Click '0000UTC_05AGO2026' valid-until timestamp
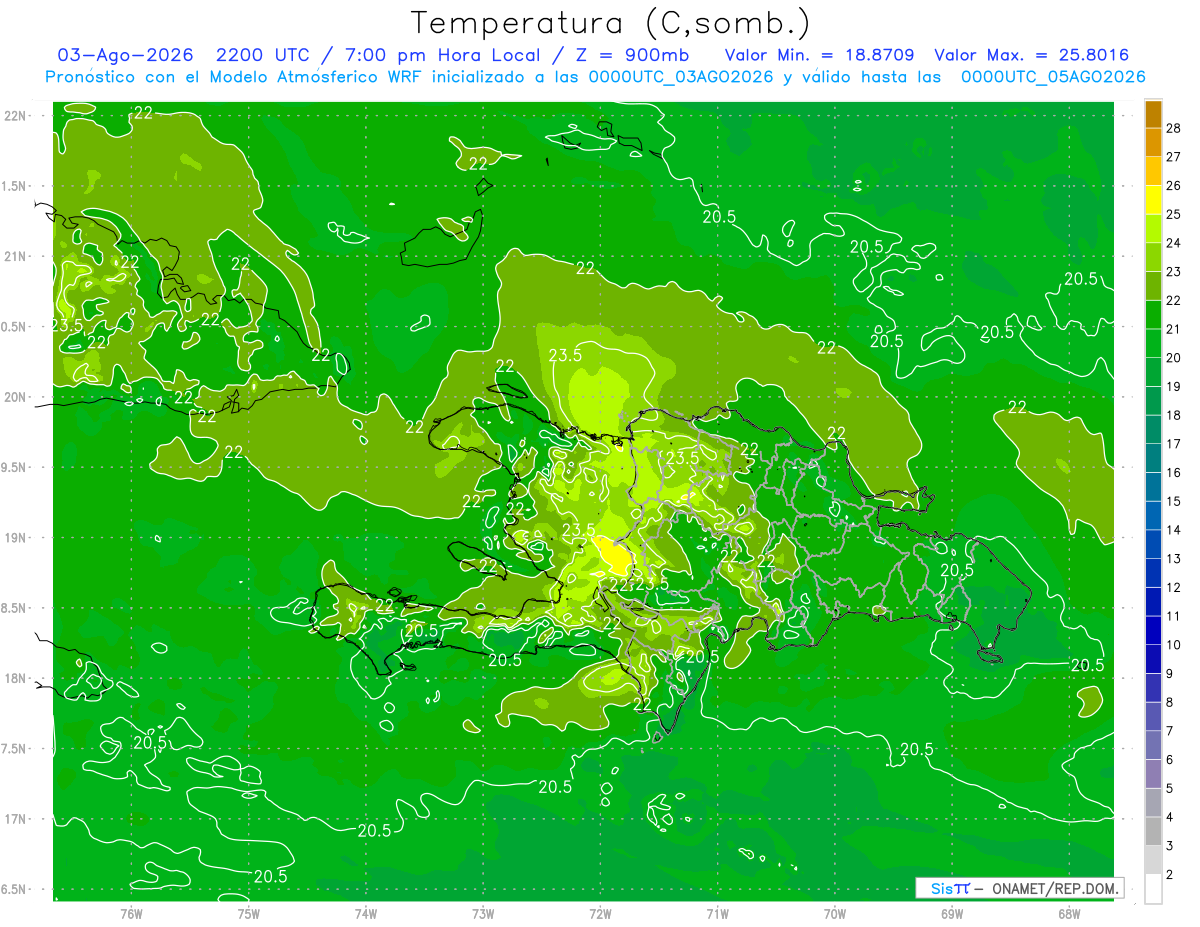This screenshot has width=1200, height=927. click(1053, 77)
